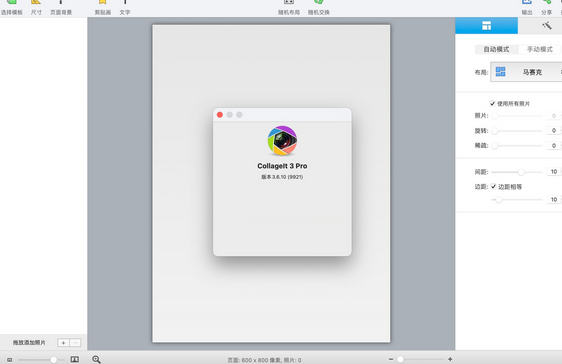Click the 输出 export button

click(527, 8)
